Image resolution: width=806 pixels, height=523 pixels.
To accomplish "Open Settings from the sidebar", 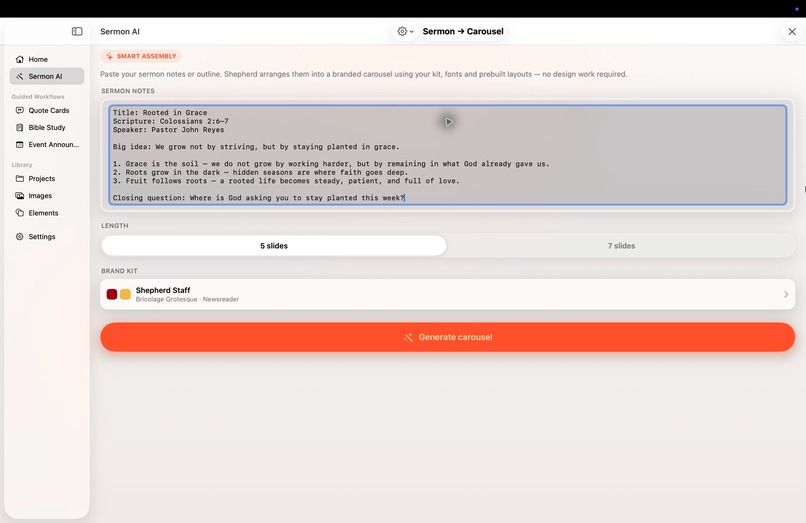I will [47, 237].
